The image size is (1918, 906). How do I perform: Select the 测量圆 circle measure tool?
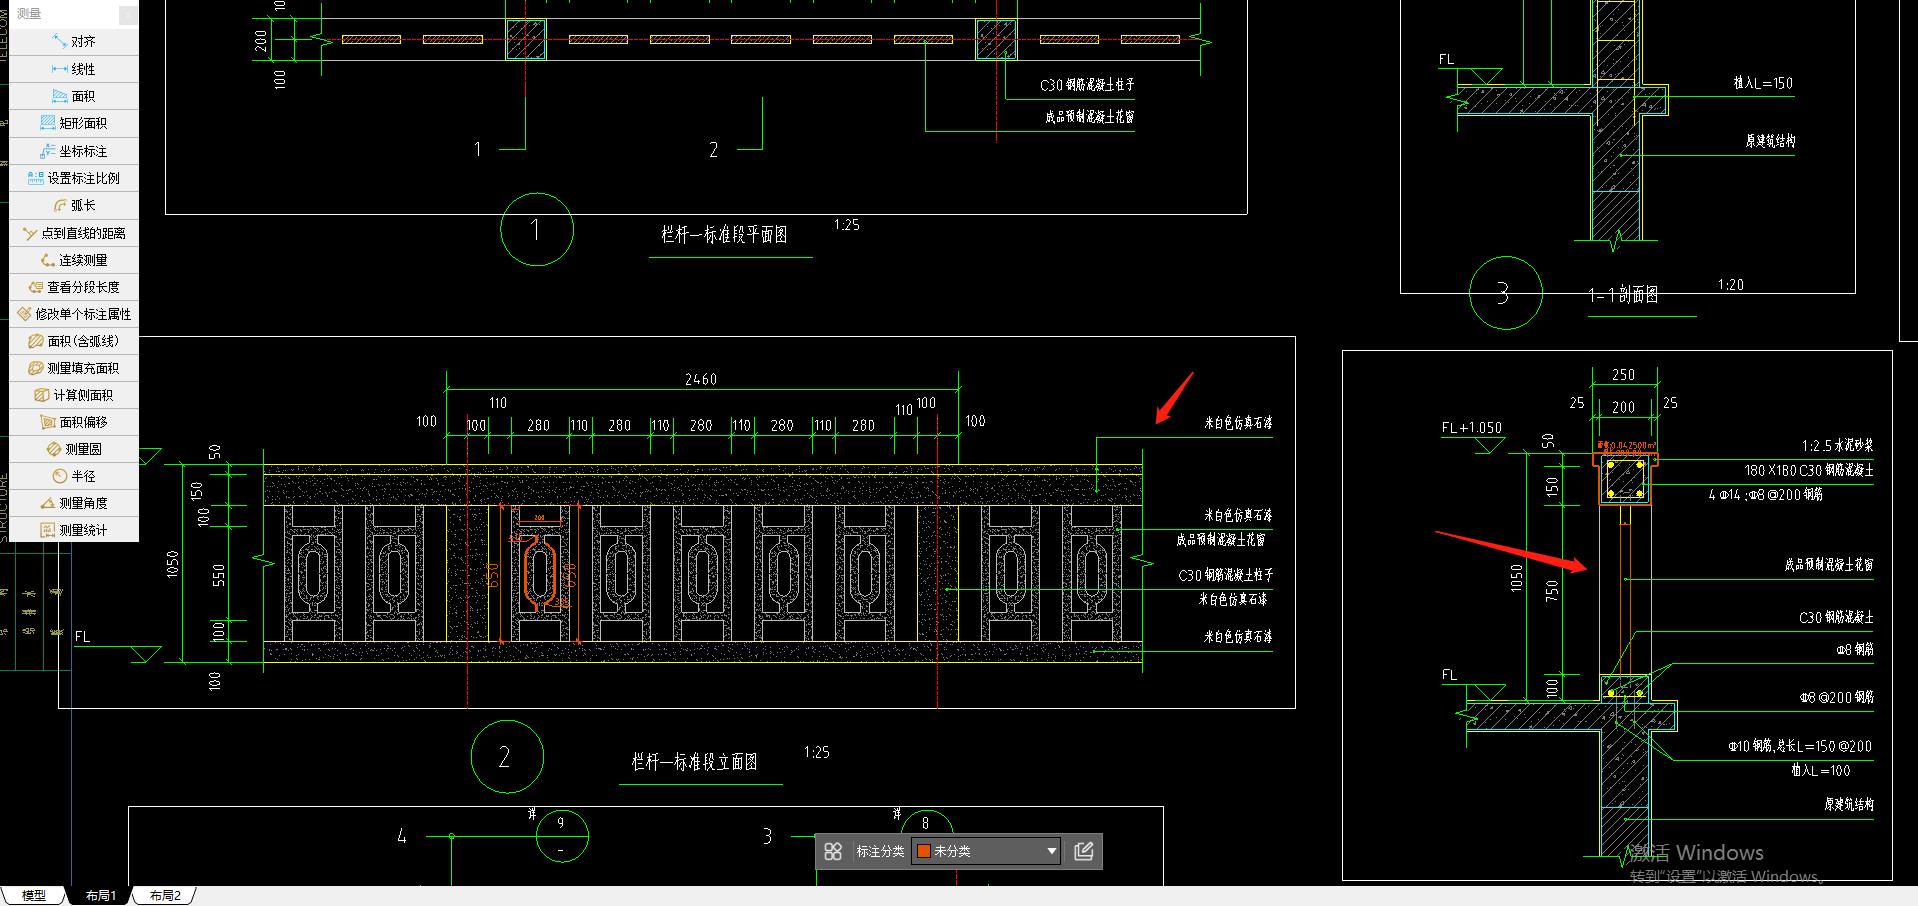(74, 449)
